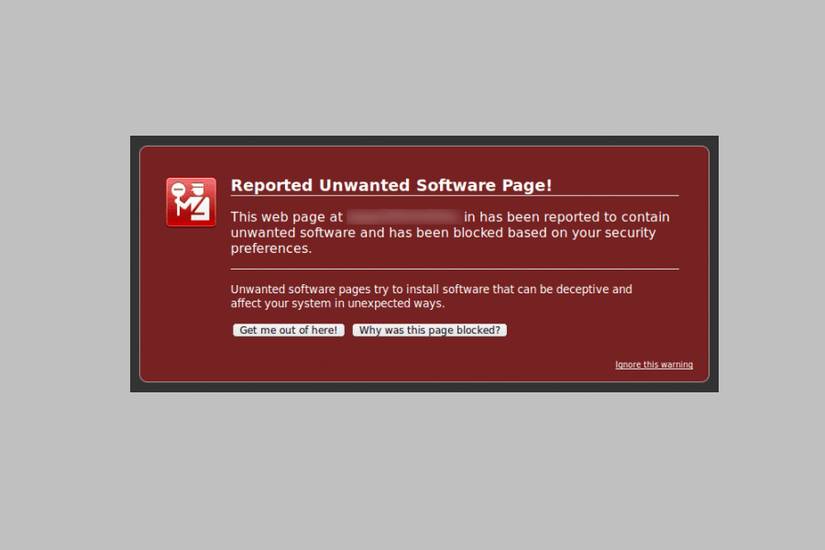Click the line starting 'Unwanted software pages try'
Image resolution: width=825 pixels, height=550 pixels.
tap(431, 289)
